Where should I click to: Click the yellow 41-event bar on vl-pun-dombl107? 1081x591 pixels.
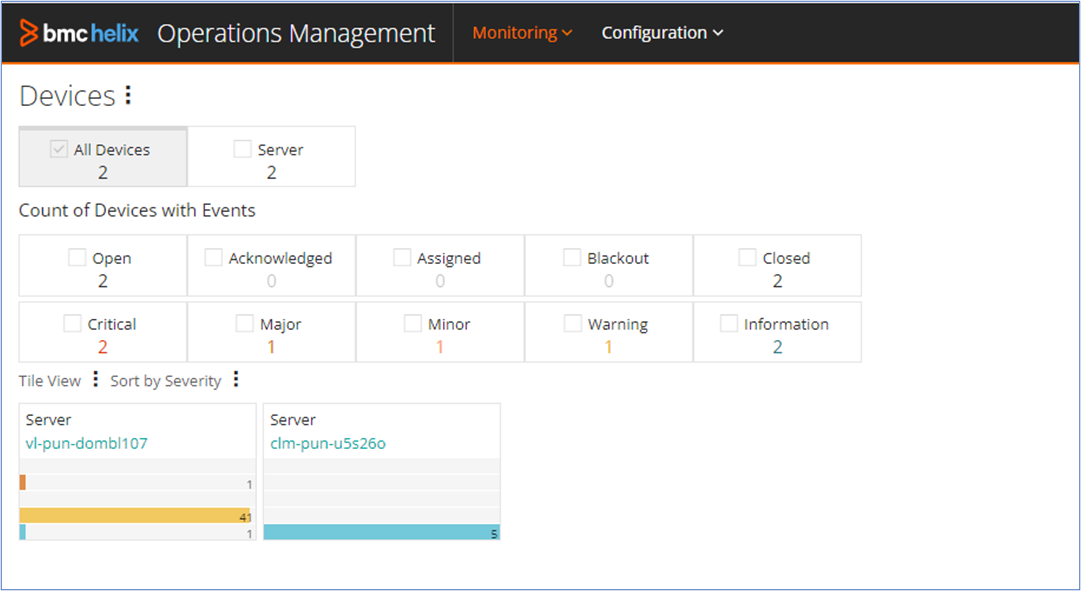point(134,515)
